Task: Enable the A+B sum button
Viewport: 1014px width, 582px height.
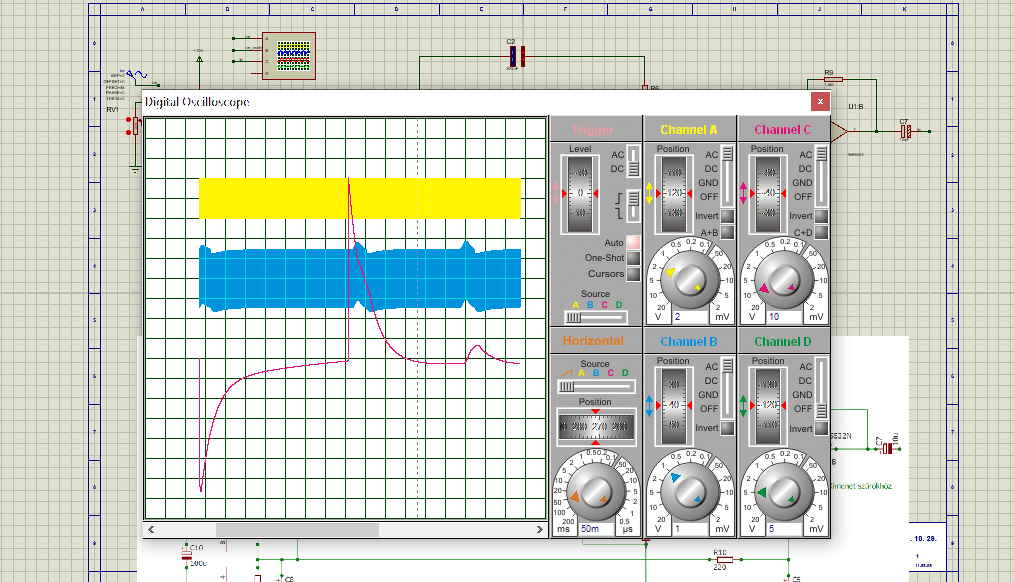Action: pos(727,232)
